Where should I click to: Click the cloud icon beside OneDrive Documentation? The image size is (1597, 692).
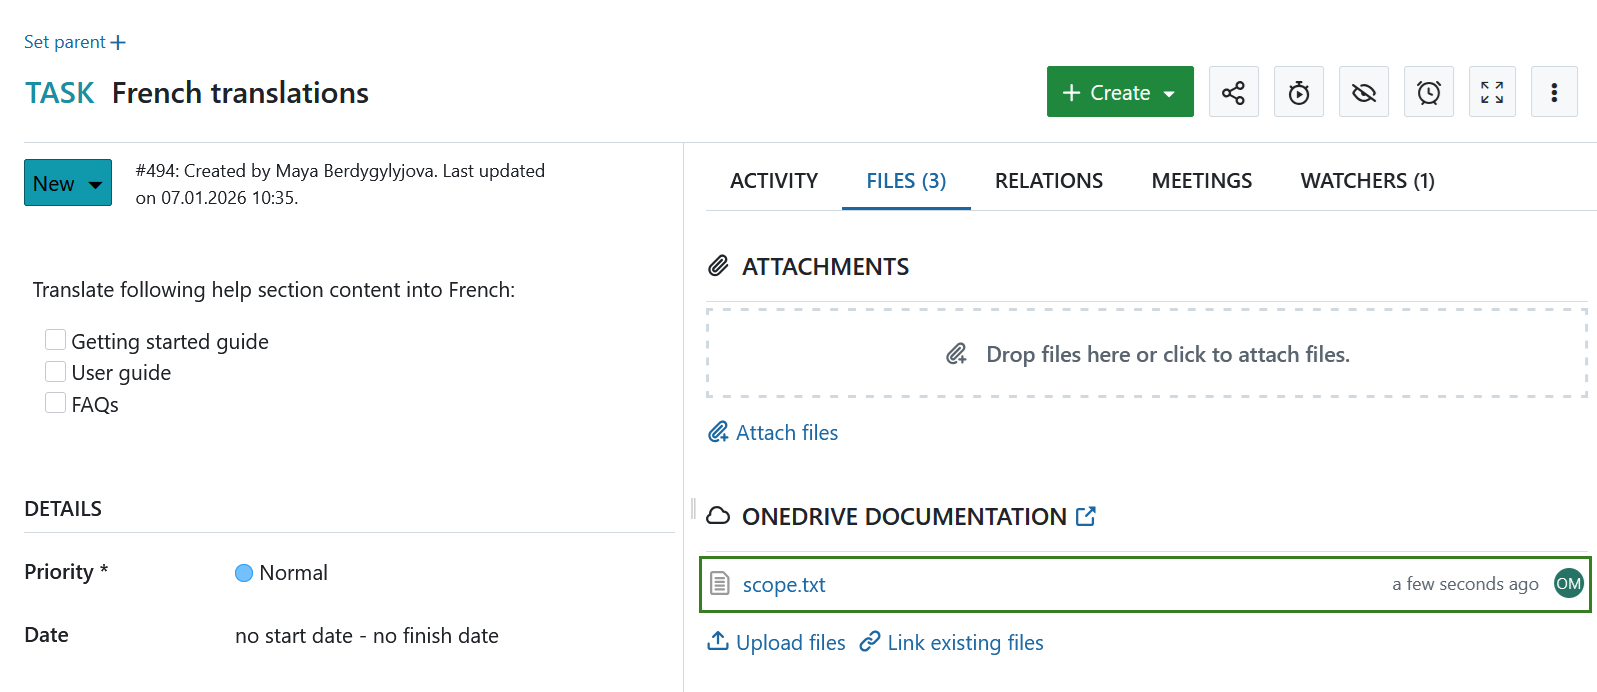[718, 516]
